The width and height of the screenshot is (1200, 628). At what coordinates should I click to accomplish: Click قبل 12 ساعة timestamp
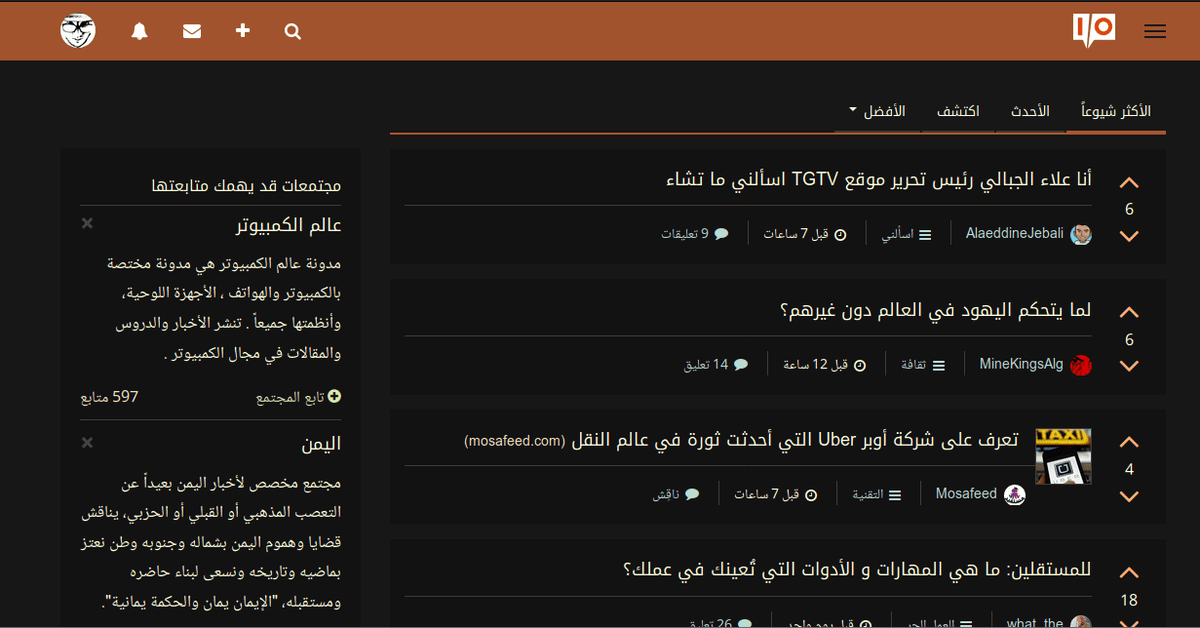(x=825, y=364)
